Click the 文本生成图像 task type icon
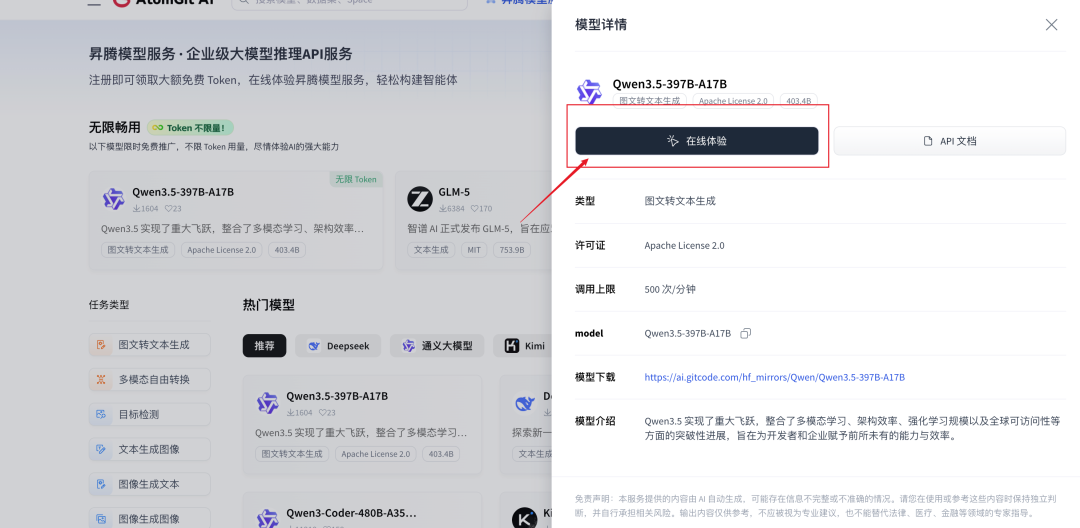The width and height of the screenshot is (1080, 528). (101, 449)
